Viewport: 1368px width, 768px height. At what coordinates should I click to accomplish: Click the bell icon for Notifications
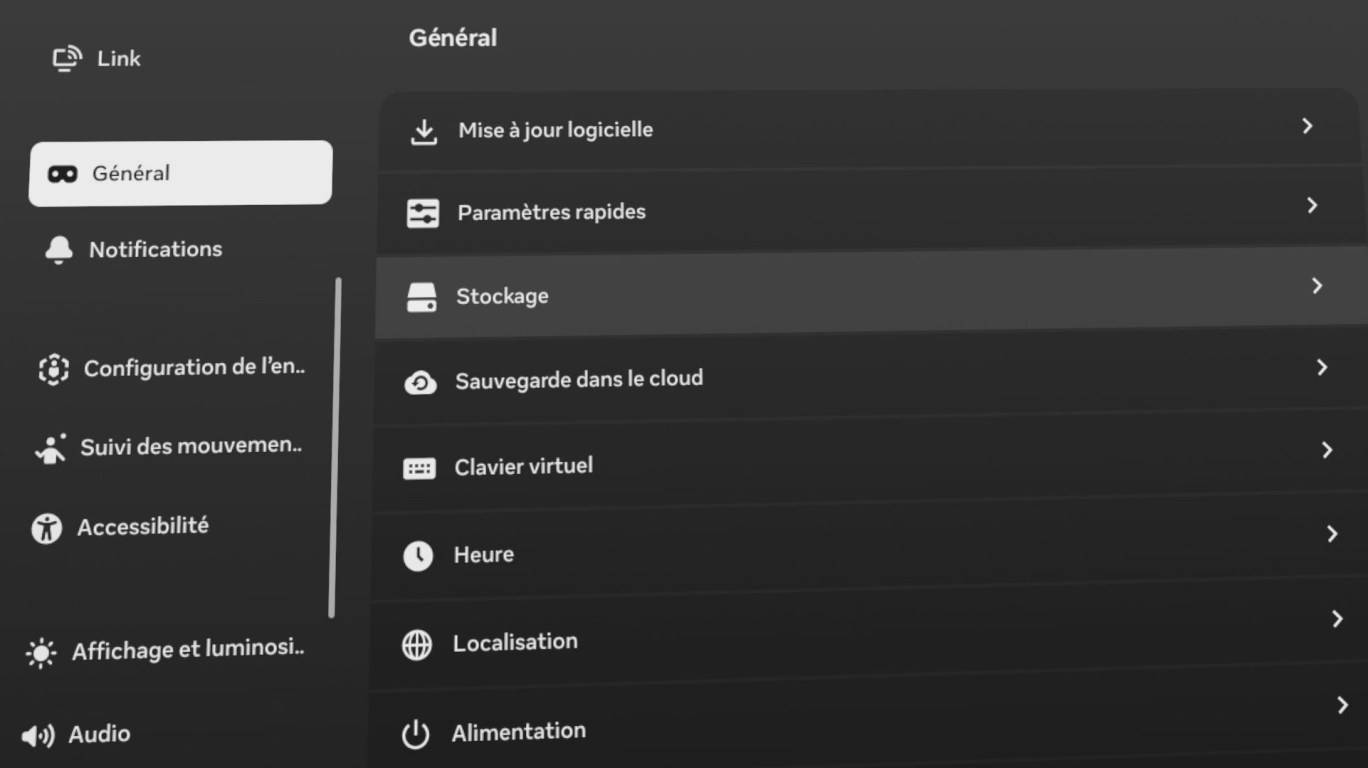click(59, 250)
